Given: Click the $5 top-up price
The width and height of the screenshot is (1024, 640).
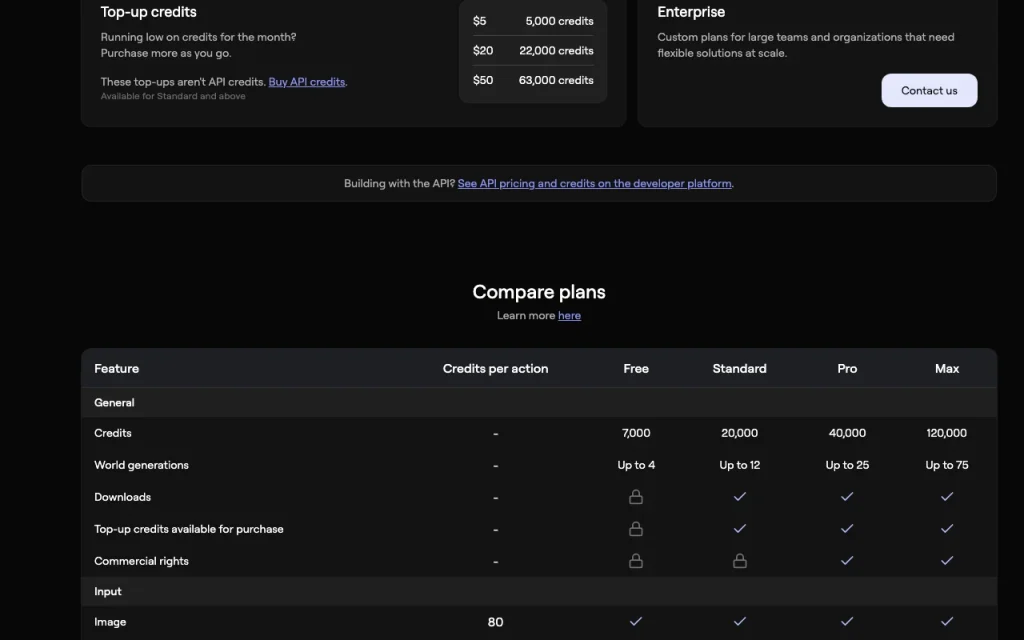Looking at the screenshot, I should (x=479, y=21).
